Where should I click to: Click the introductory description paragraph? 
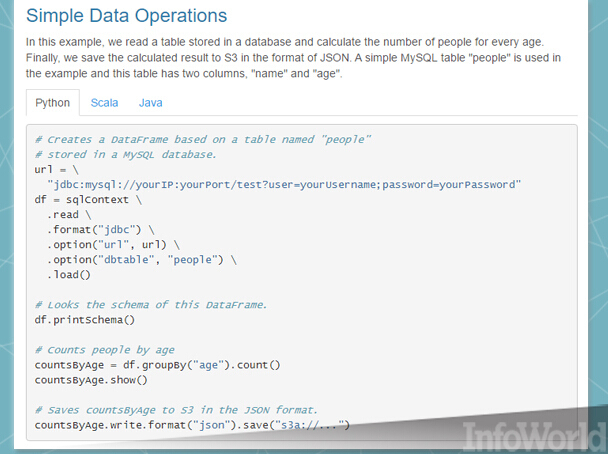pos(293,58)
